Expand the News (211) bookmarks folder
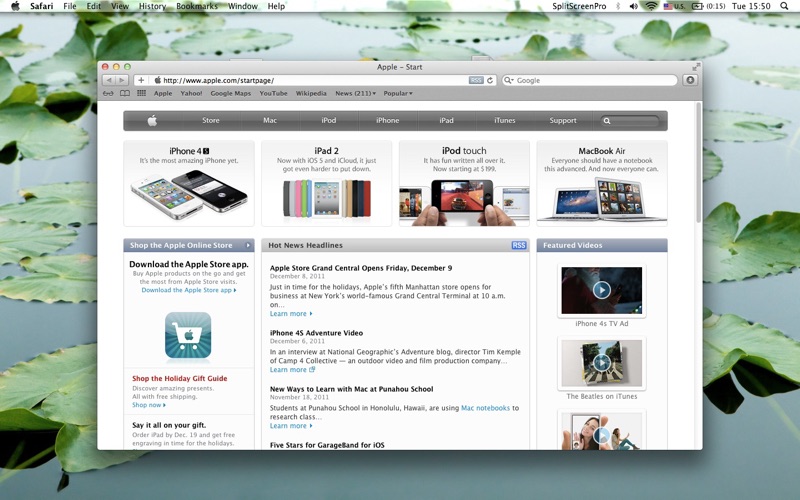This screenshot has width=800, height=500. click(x=355, y=93)
